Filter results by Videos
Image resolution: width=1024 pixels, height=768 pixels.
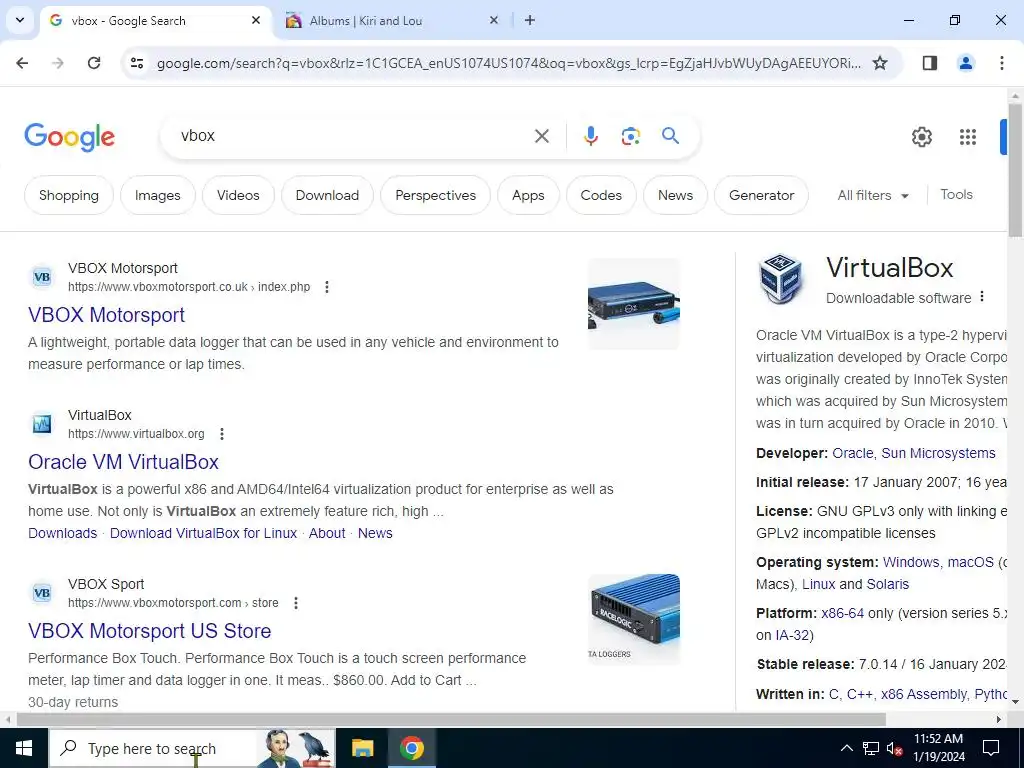pyautogui.click(x=238, y=195)
